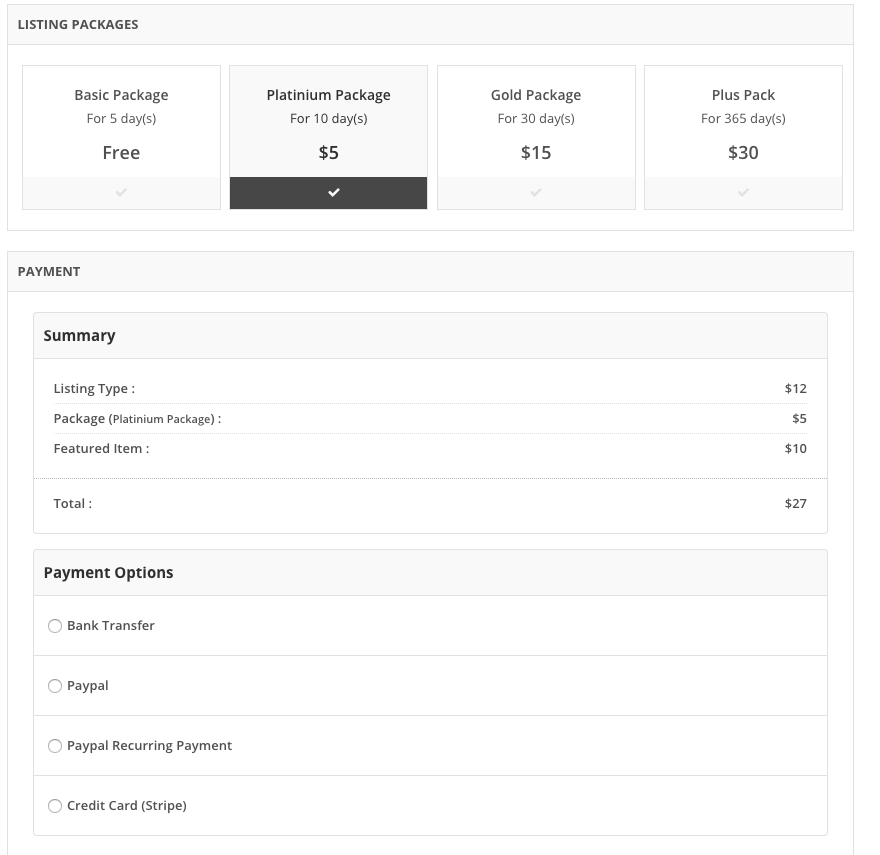Click the Plus Pack title text
880x855 pixels.
coord(743,95)
